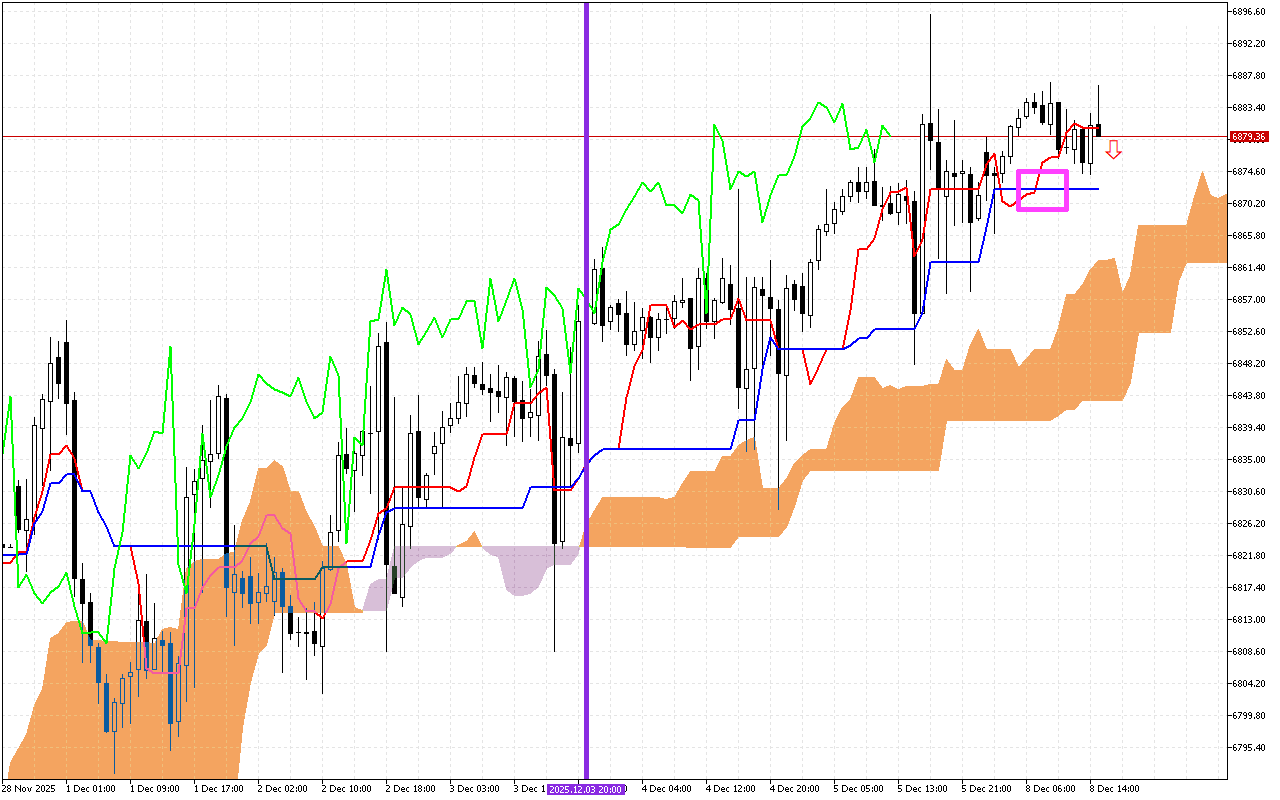1280x800 pixels.
Task: Select the 6896.60 value on the price scale
Action: click(x=1250, y=13)
